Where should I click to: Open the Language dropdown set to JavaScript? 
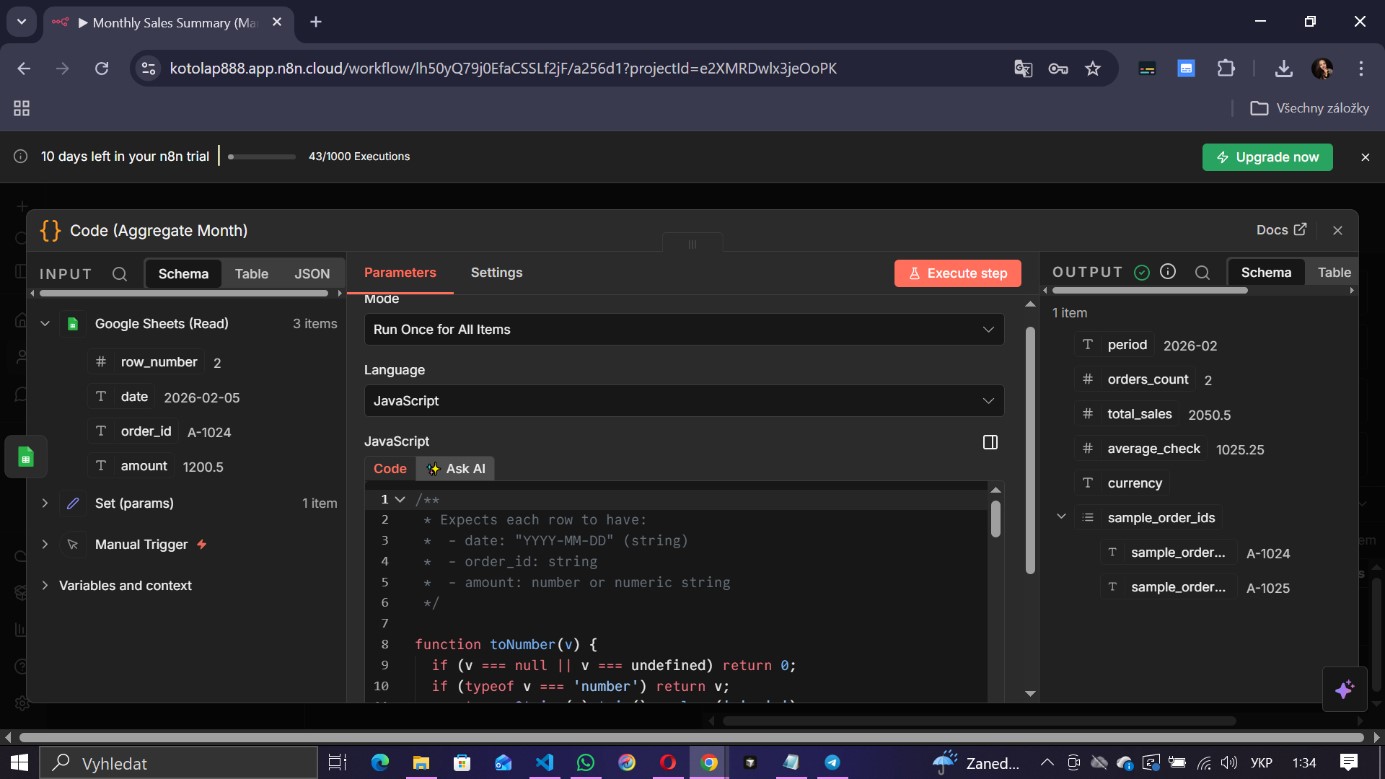tap(684, 400)
